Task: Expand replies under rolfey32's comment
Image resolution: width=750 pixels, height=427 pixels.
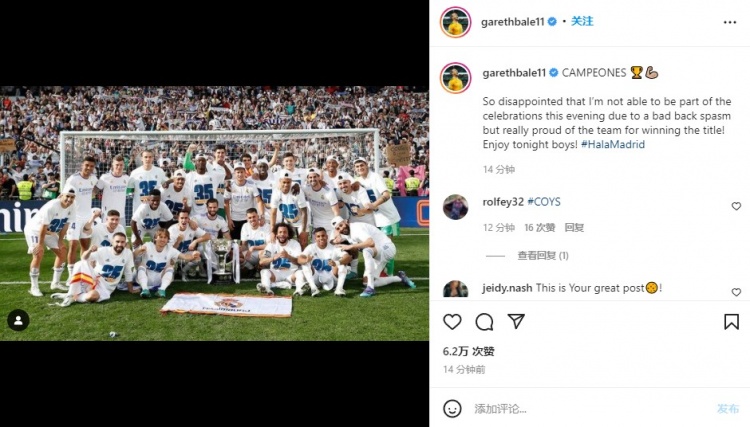Action: (543, 256)
